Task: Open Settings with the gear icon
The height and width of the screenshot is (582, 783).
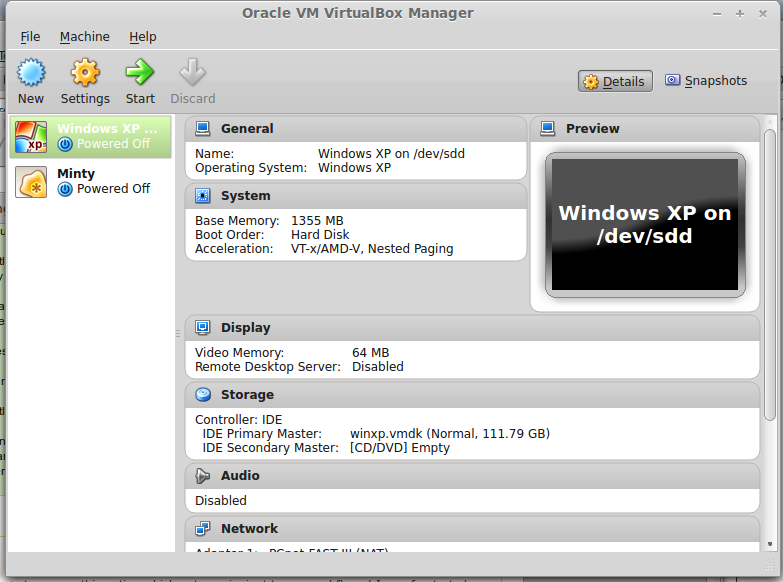Action: point(85,73)
